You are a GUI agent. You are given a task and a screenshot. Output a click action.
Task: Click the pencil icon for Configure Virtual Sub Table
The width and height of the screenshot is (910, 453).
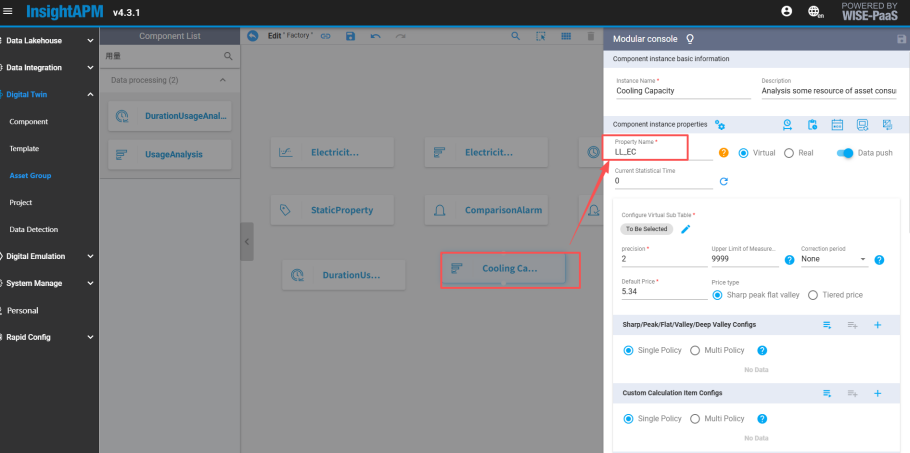pos(686,229)
